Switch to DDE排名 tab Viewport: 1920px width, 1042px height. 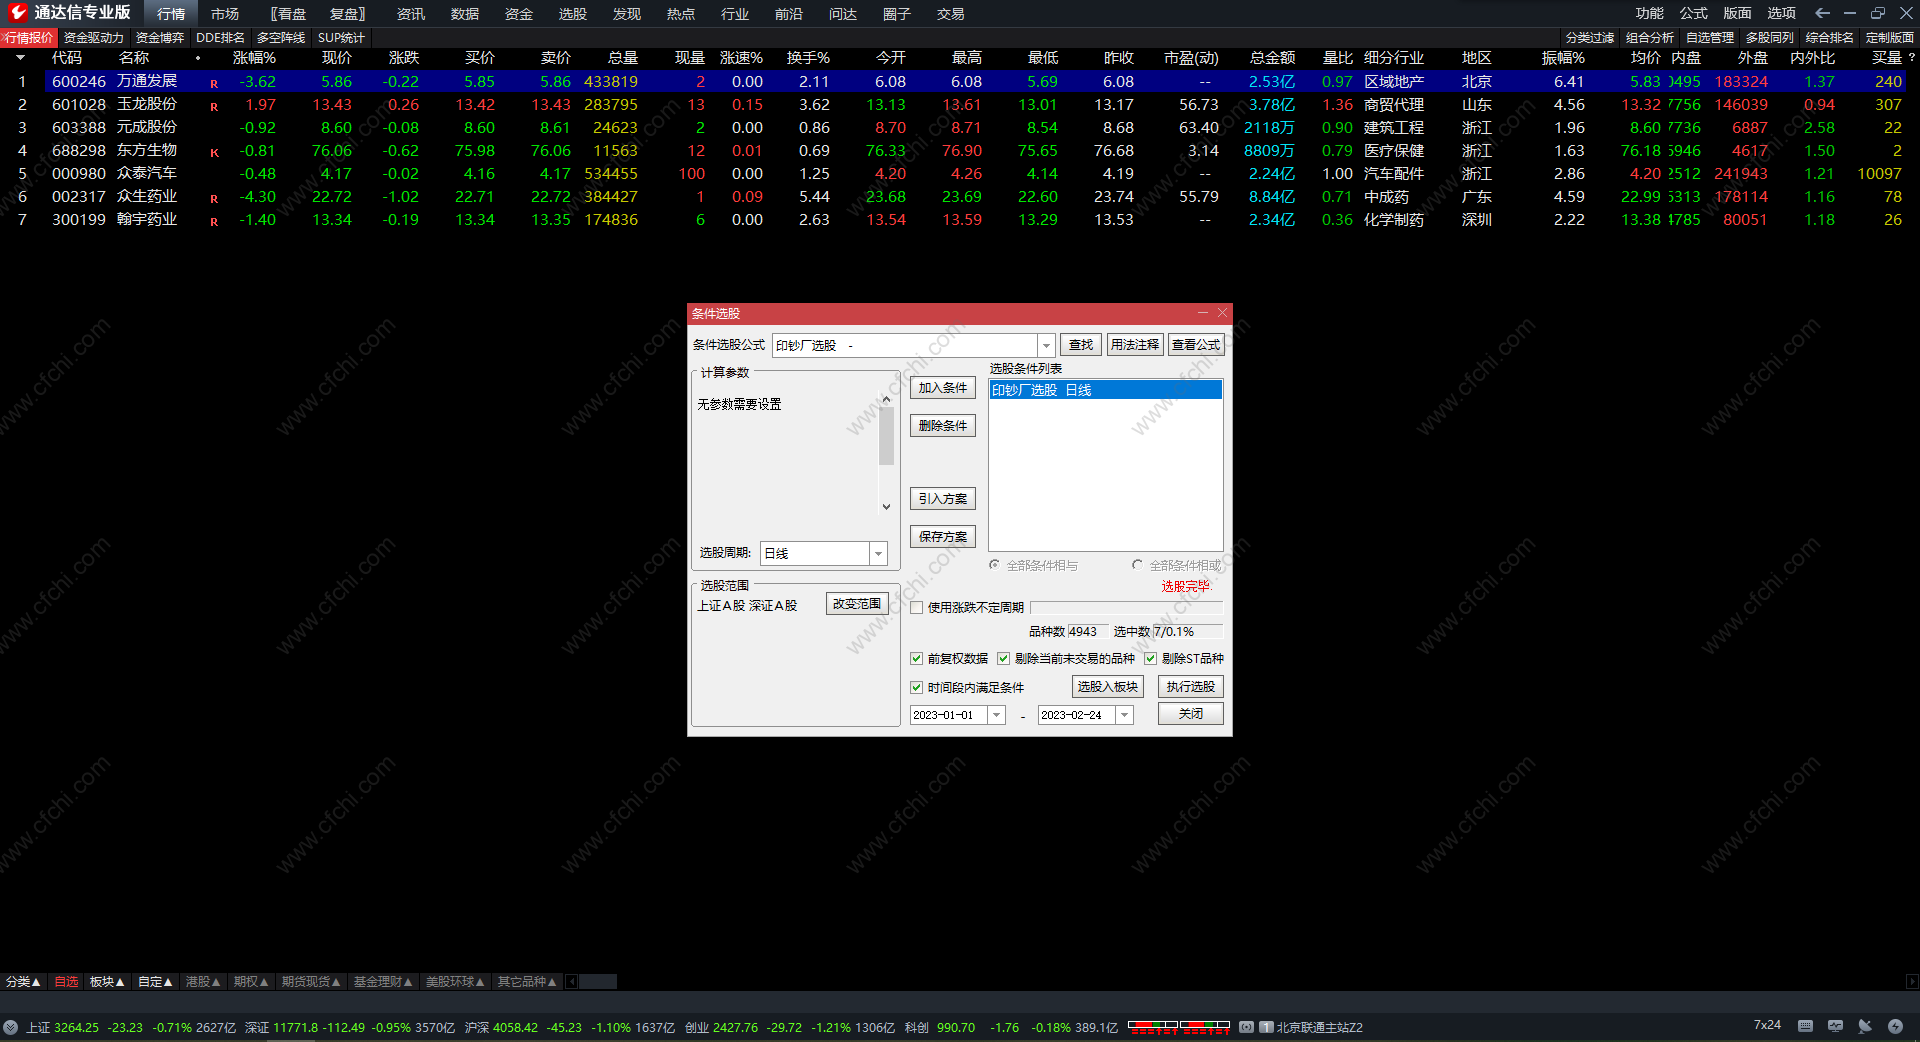pyautogui.click(x=220, y=37)
